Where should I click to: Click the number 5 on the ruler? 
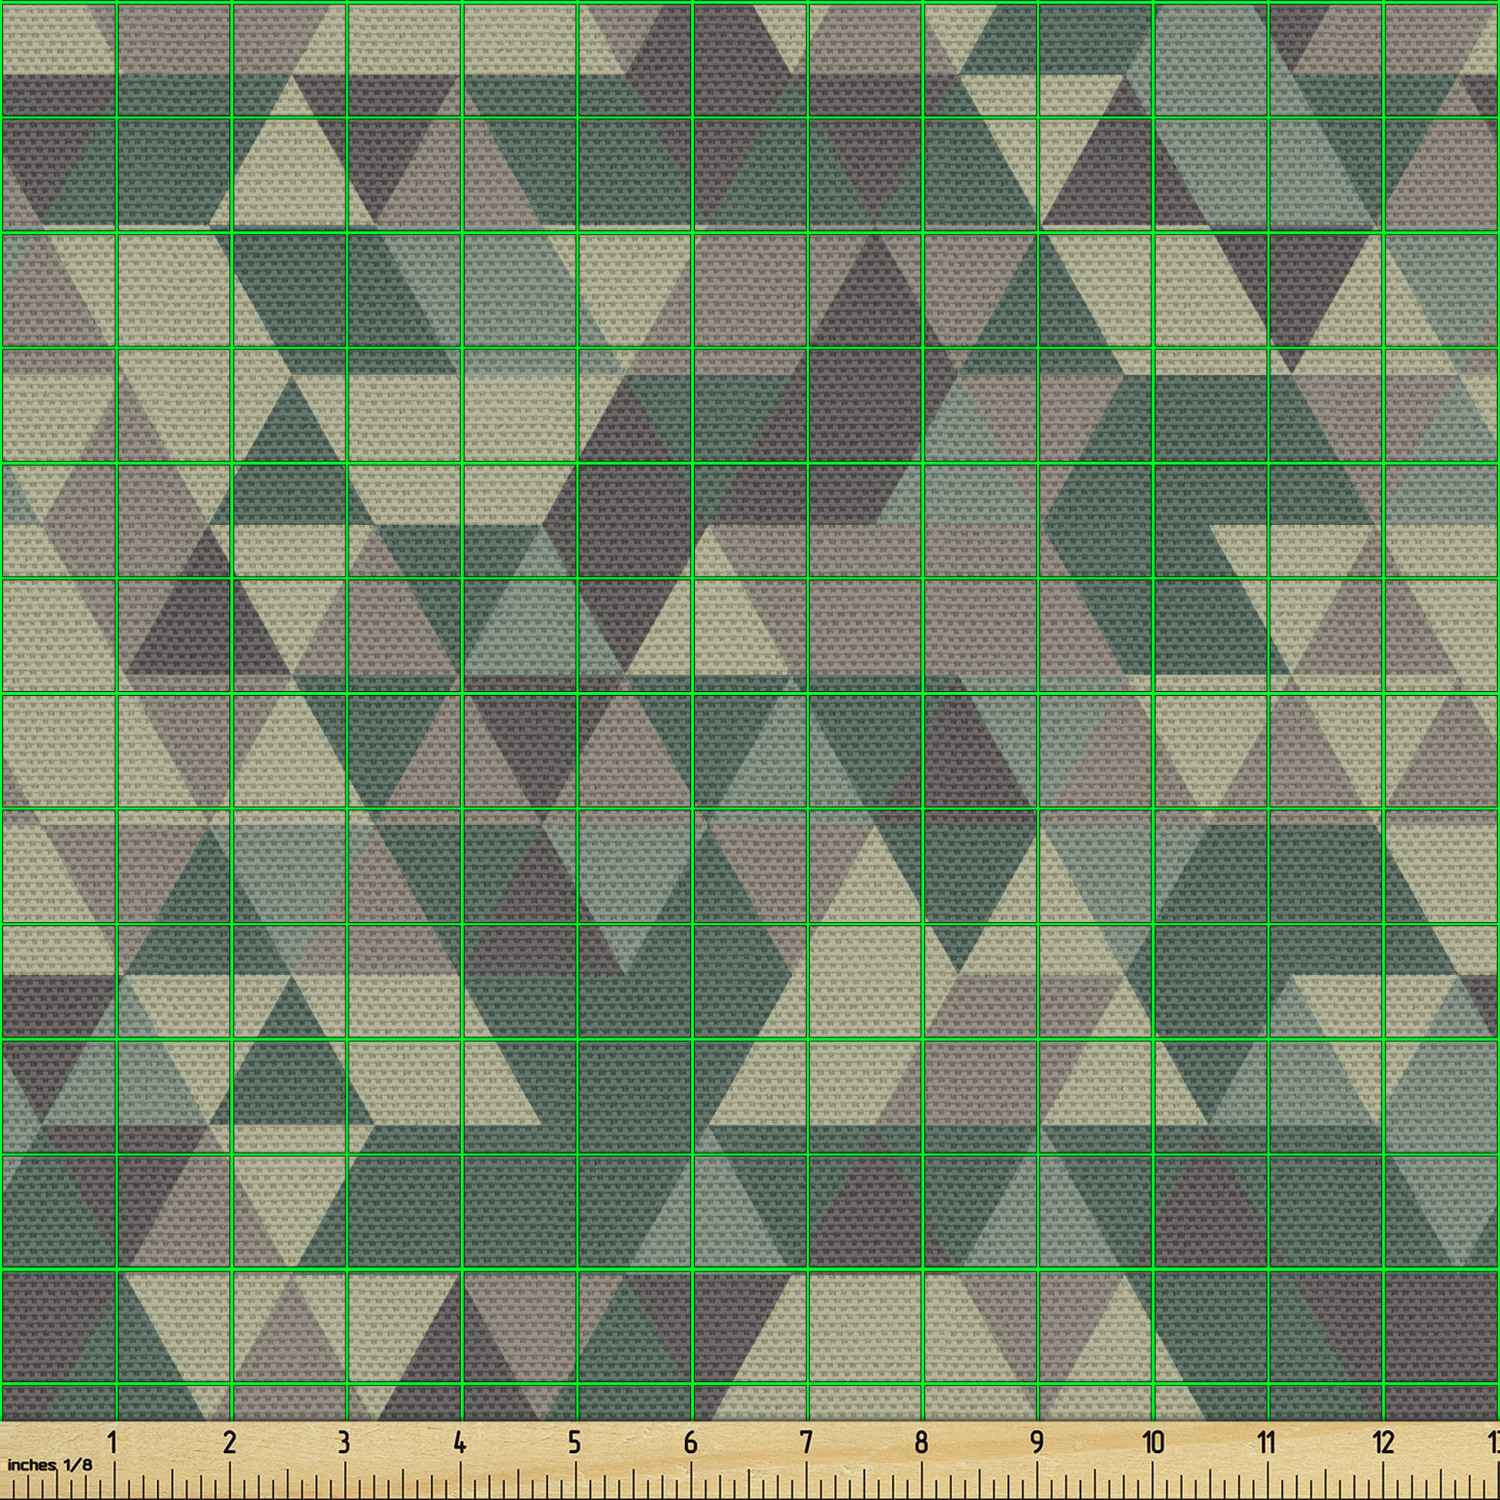click(574, 1442)
